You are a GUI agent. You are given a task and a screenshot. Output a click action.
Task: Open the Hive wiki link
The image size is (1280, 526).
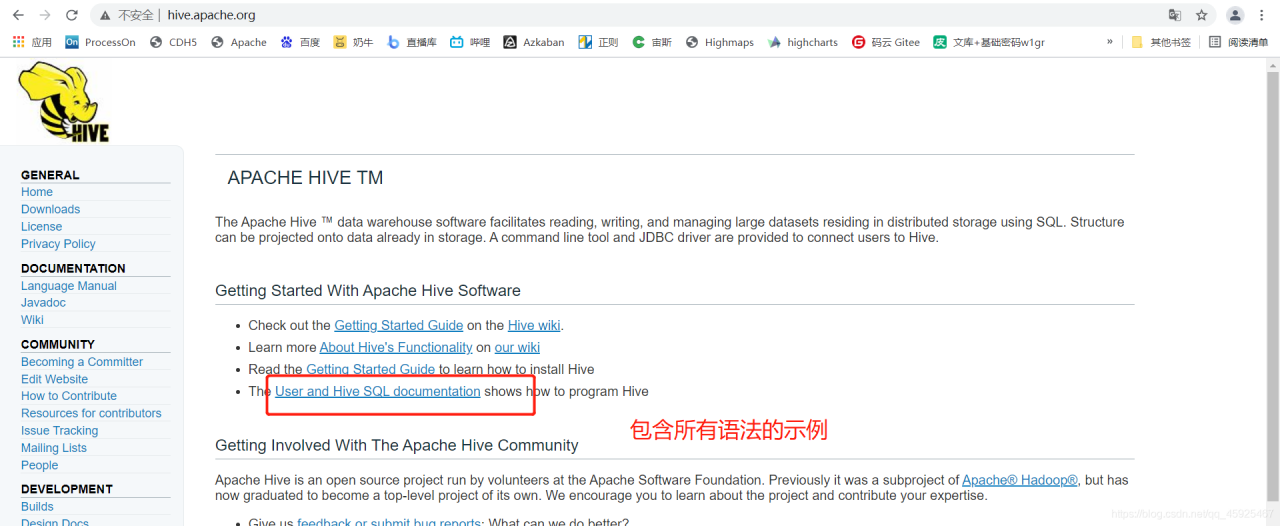pyautogui.click(x=534, y=325)
